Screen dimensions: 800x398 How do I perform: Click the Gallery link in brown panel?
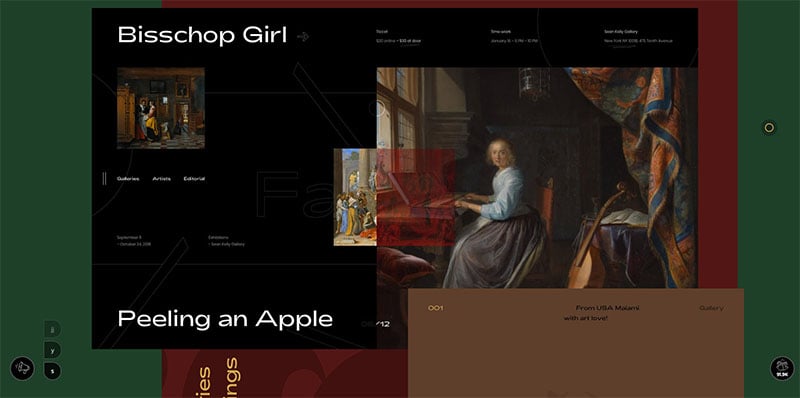(711, 308)
